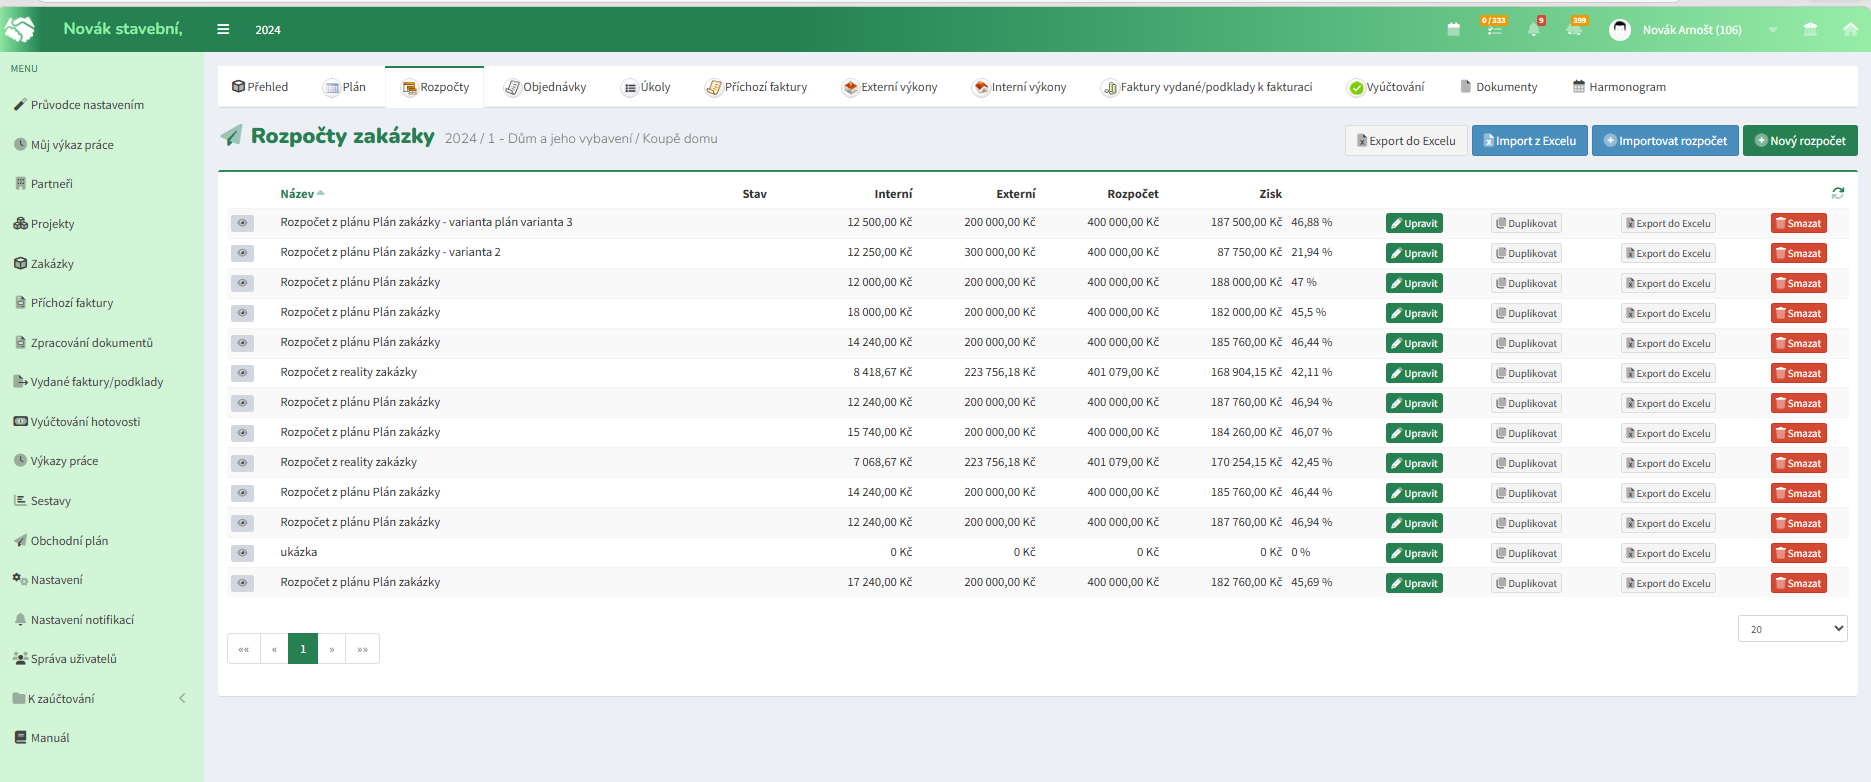Toggle eye icon for the ukázka budget
This screenshot has height=782, width=1871.
tap(242, 553)
